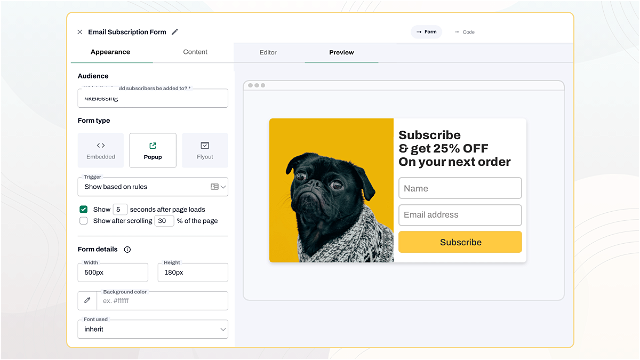Screen dimensions: 640x360
Task: Click the rules icon in Trigger field
Action: [x=214, y=187]
